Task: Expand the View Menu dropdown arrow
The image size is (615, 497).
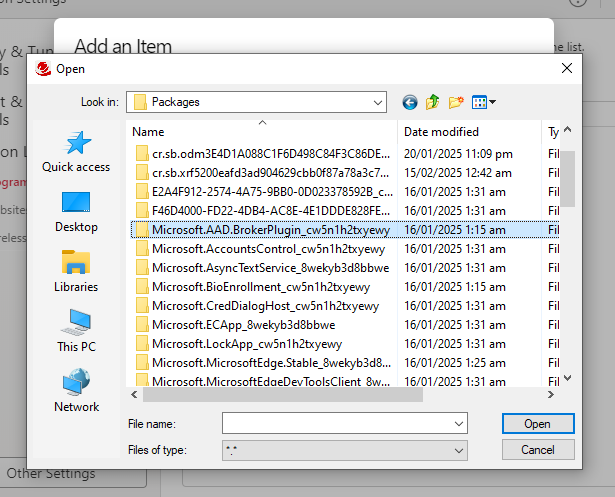Action: (x=493, y=102)
